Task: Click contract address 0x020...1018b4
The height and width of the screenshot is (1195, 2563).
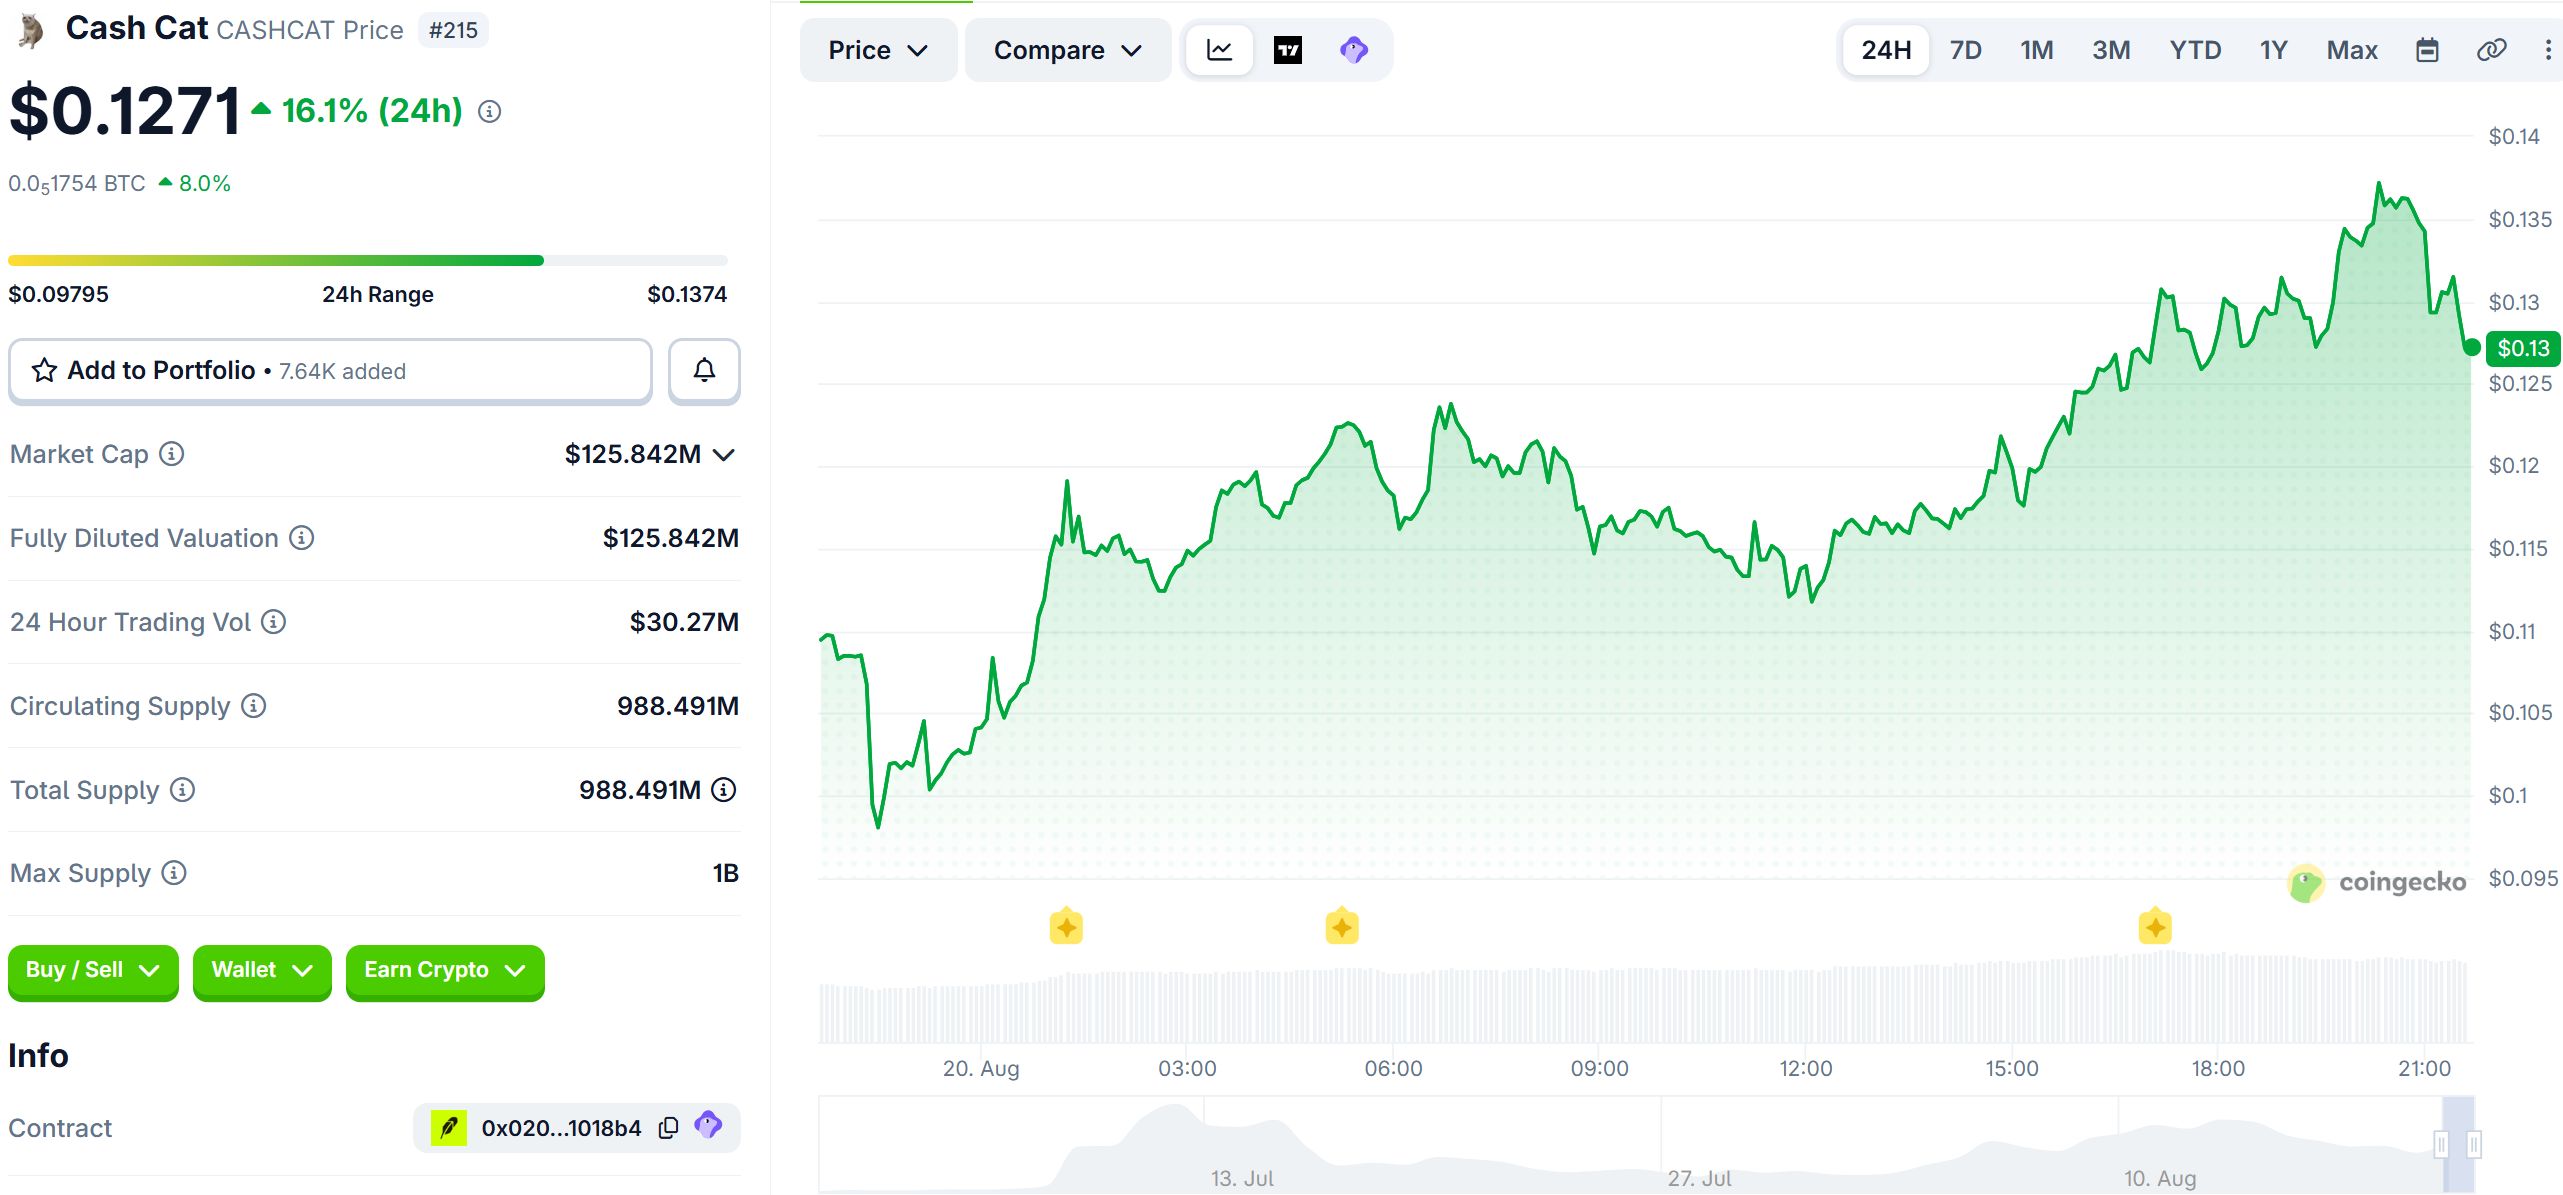Action: tap(561, 1128)
